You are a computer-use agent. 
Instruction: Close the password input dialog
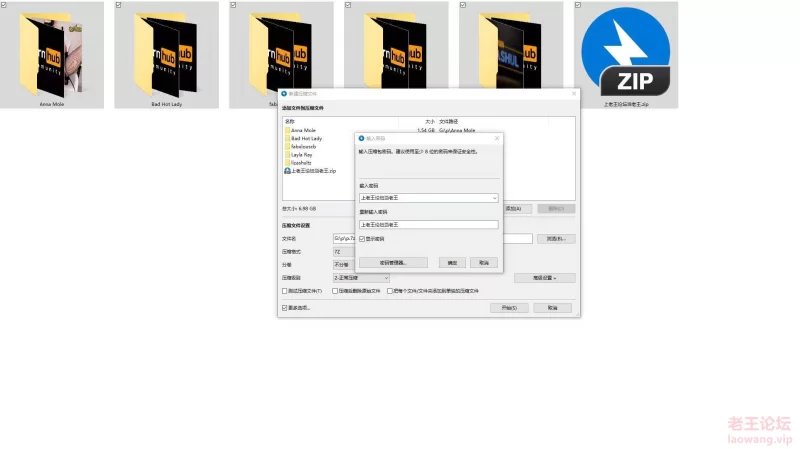coord(497,138)
